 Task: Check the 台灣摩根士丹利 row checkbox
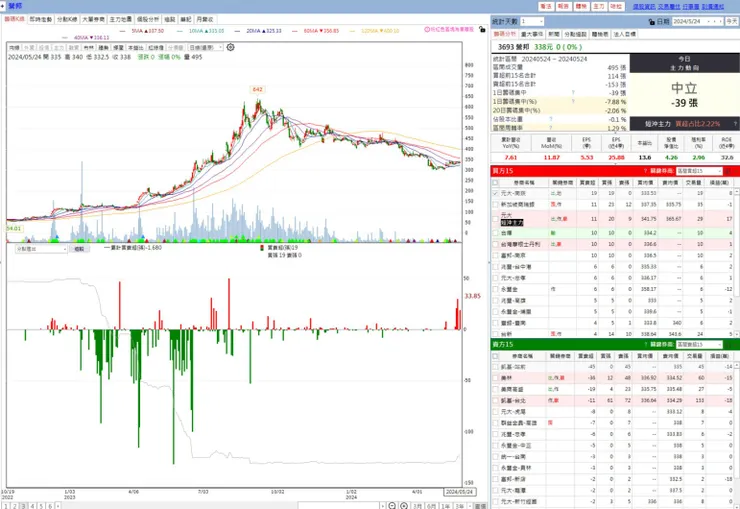[x=495, y=244]
